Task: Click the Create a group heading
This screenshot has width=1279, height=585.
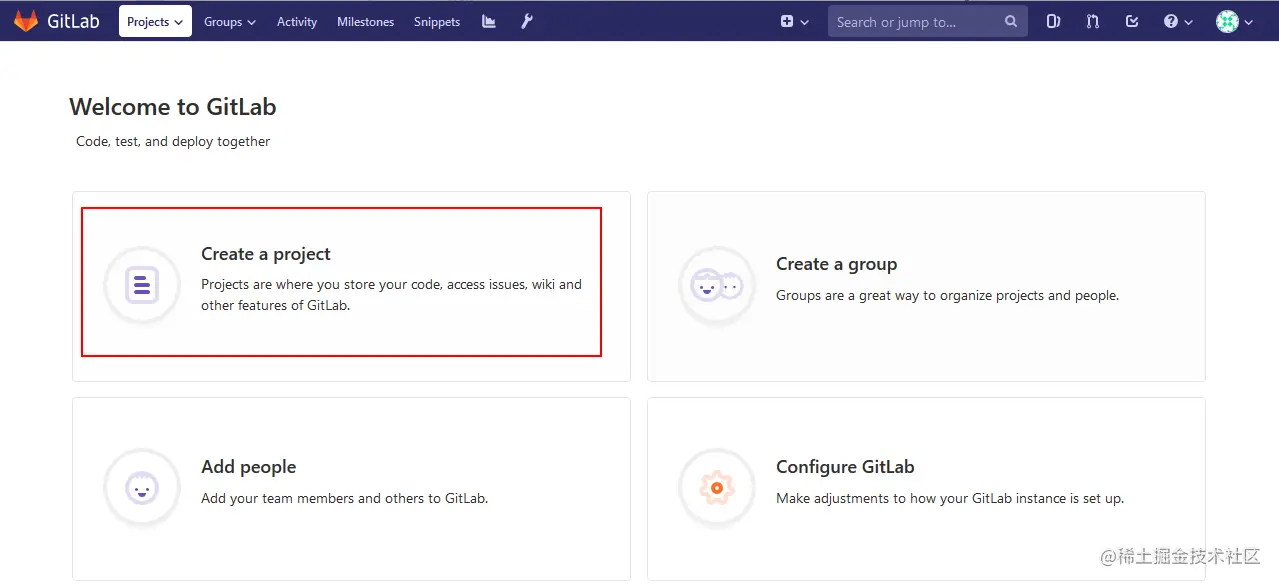Action: click(836, 264)
